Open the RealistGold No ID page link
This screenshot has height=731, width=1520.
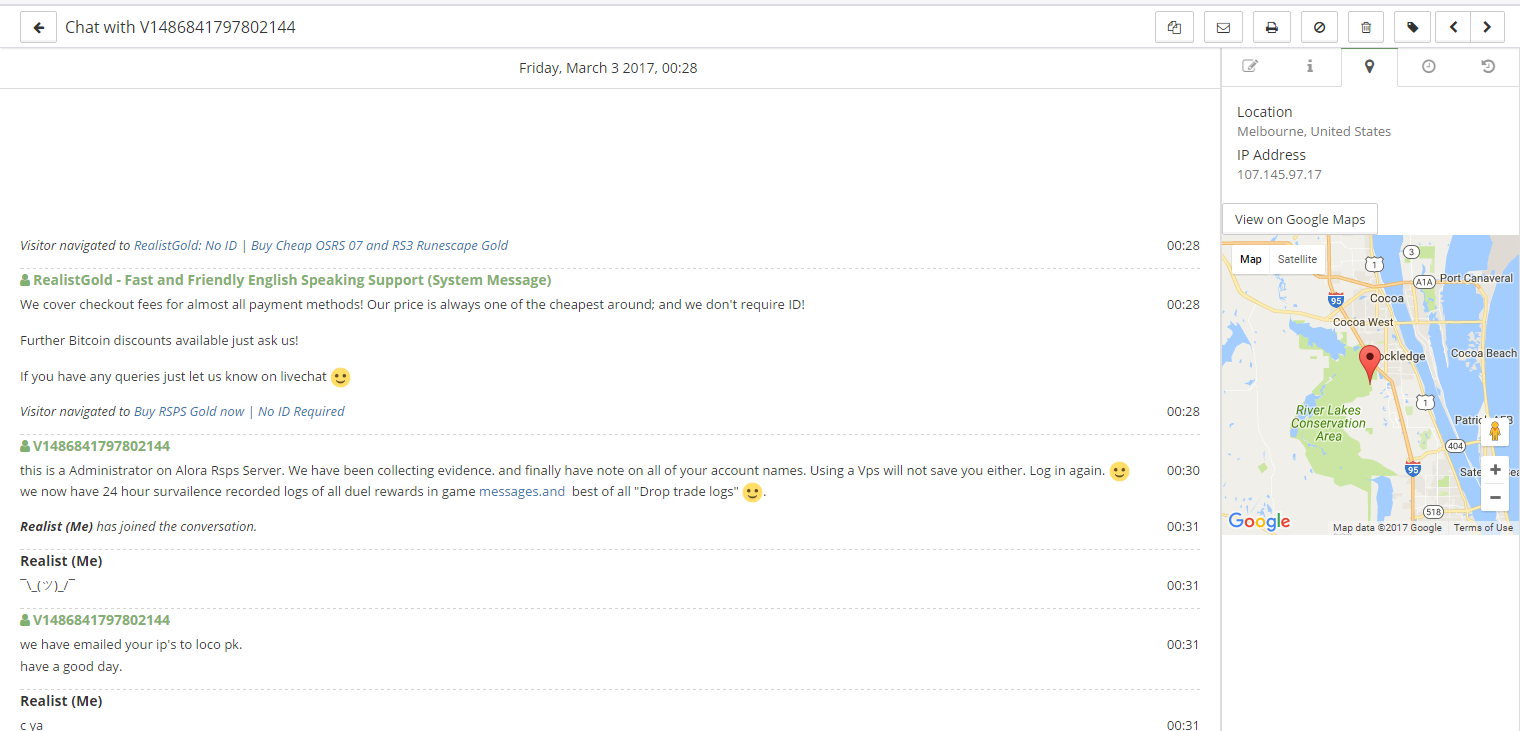[x=321, y=245]
